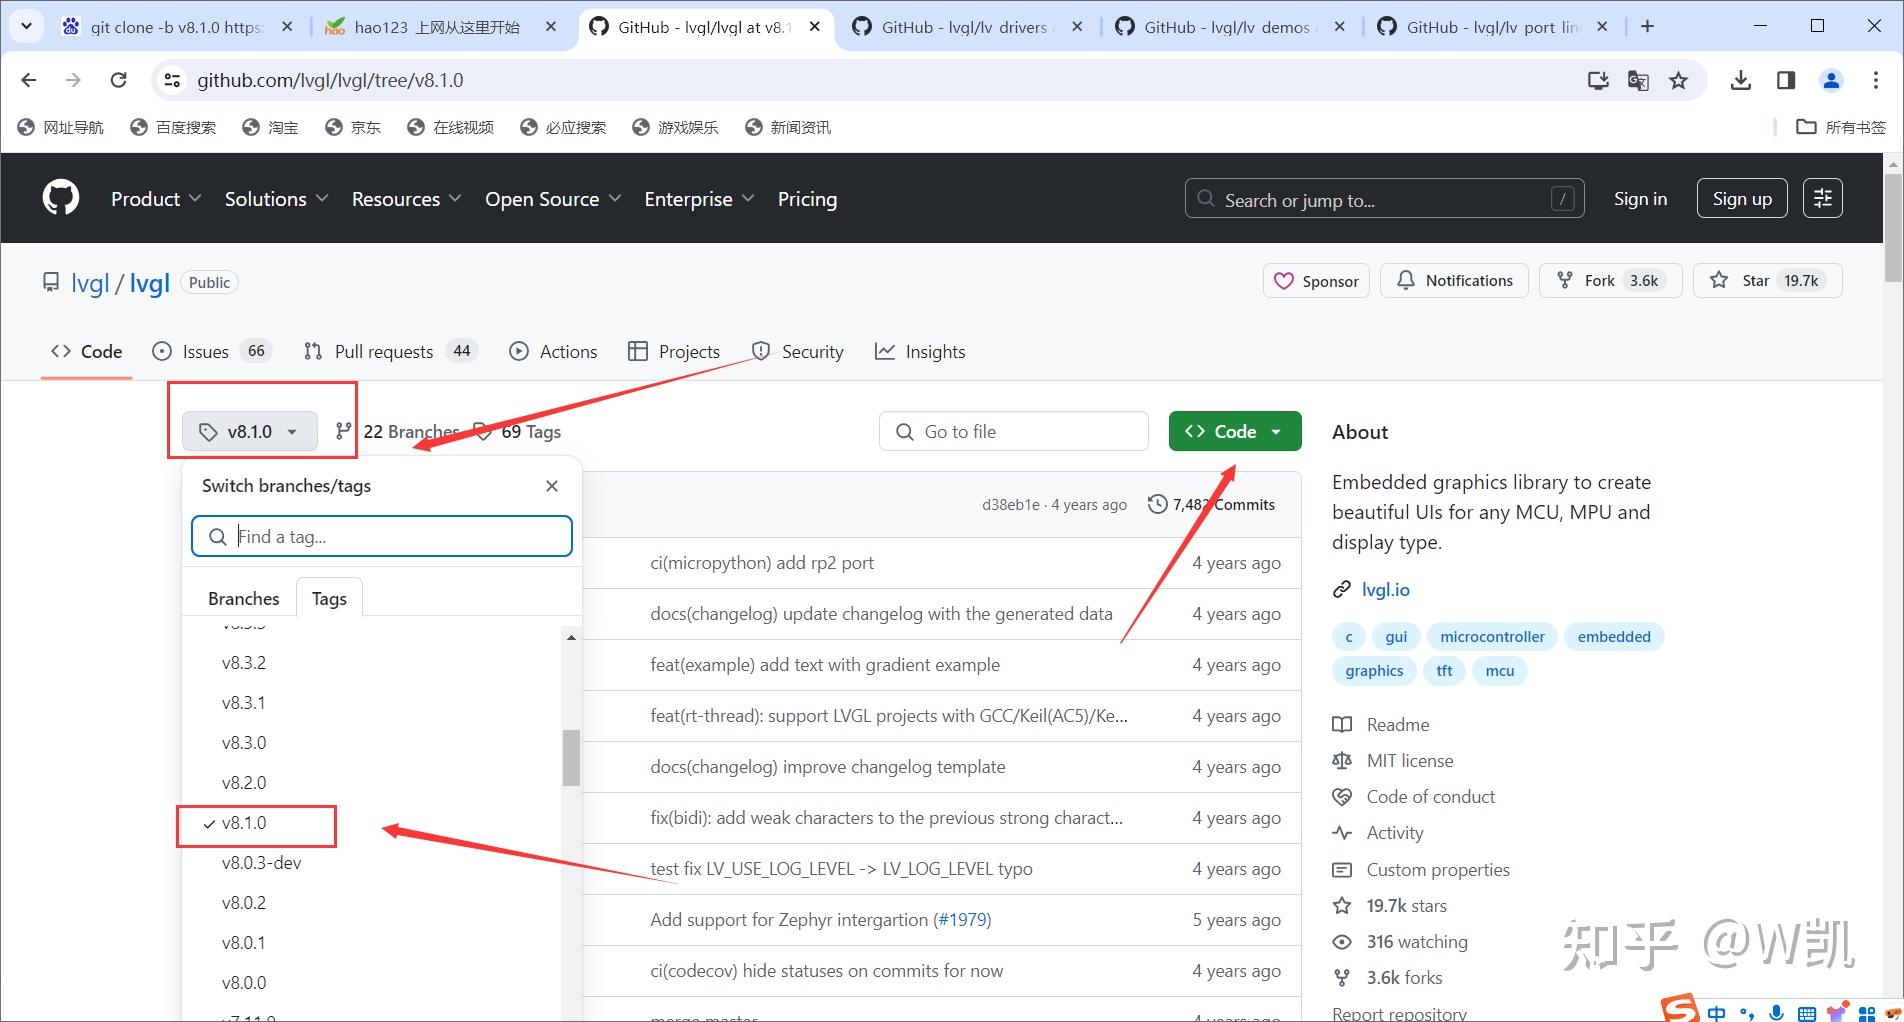
Task: Open the Insights tab
Action: [x=920, y=351]
